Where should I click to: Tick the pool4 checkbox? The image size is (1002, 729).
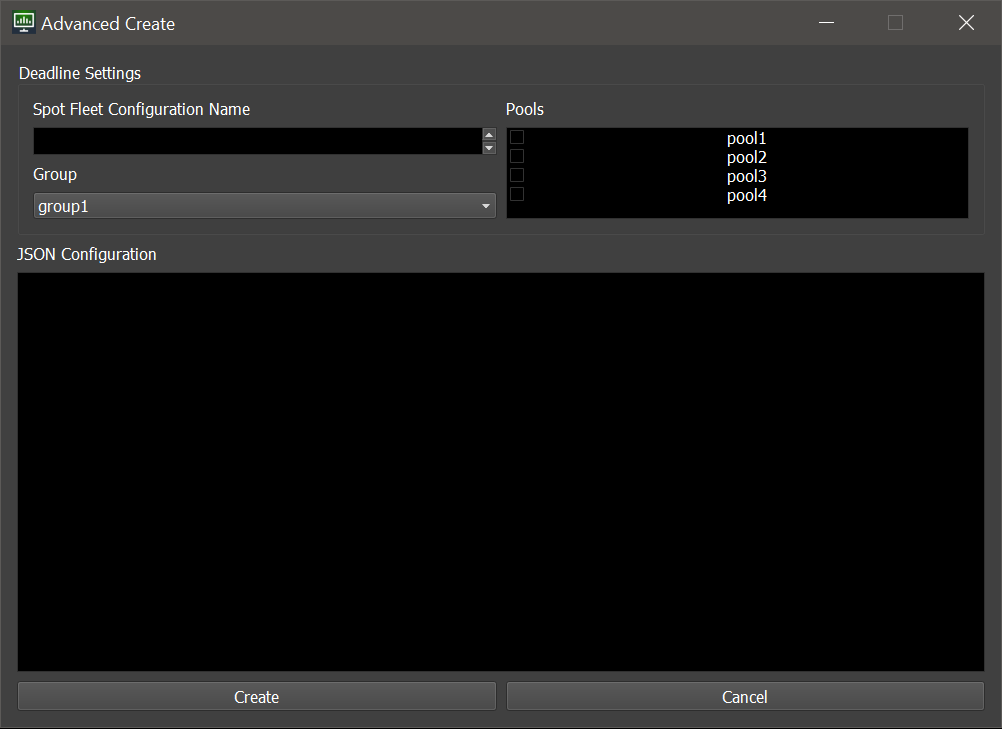point(517,194)
